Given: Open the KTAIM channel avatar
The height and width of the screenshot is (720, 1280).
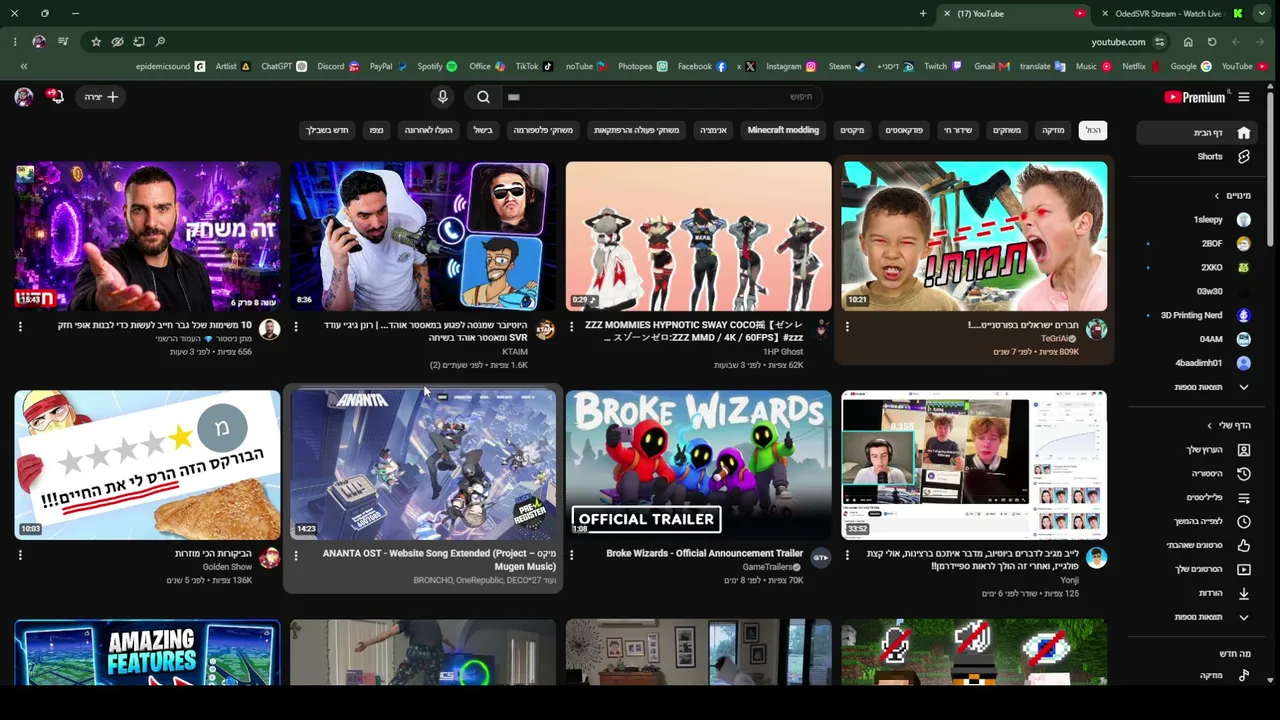Looking at the screenshot, I should click(545, 330).
